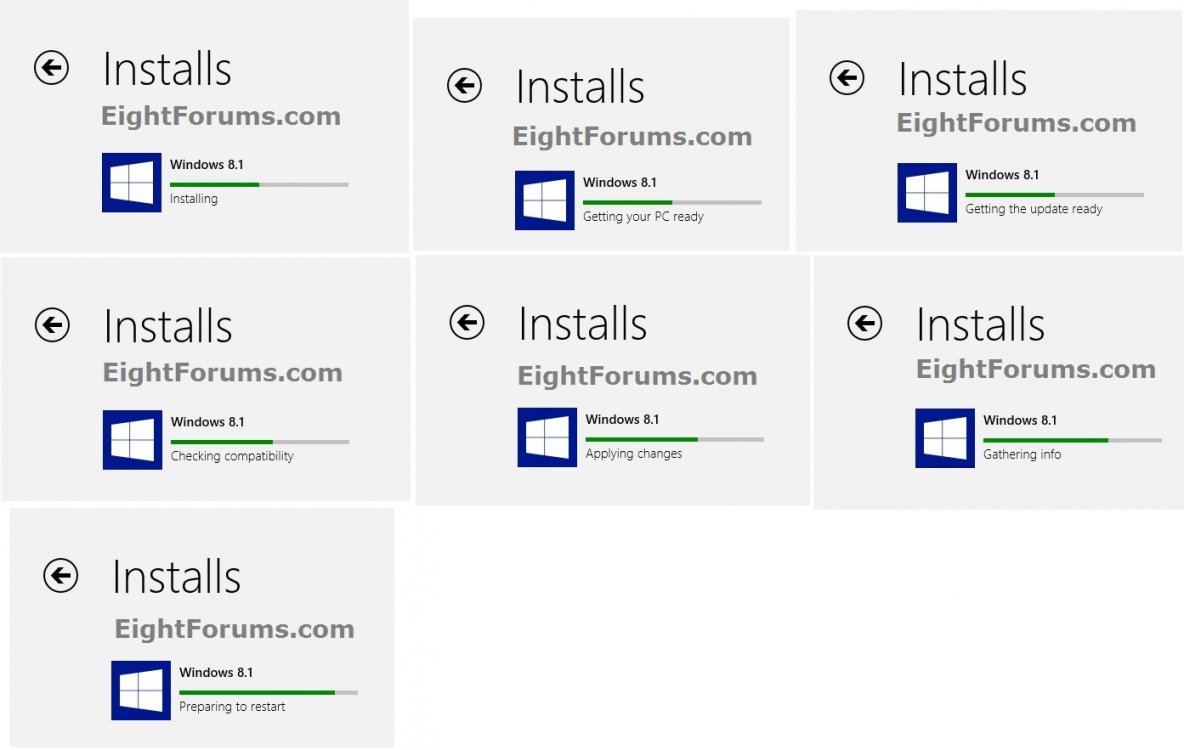Screen dimensions: 1184x750
Task: Click 'Windows 8.1' title above 'Getting your PC ready'
Action: (x=619, y=183)
